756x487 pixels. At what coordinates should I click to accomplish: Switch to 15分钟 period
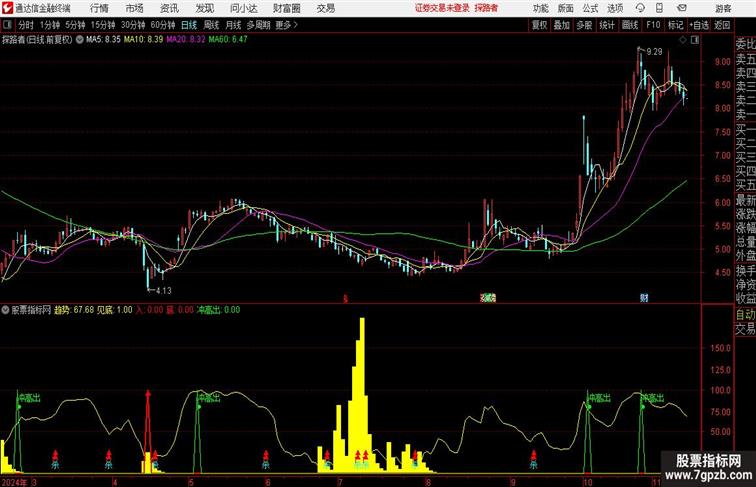click(103, 25)
